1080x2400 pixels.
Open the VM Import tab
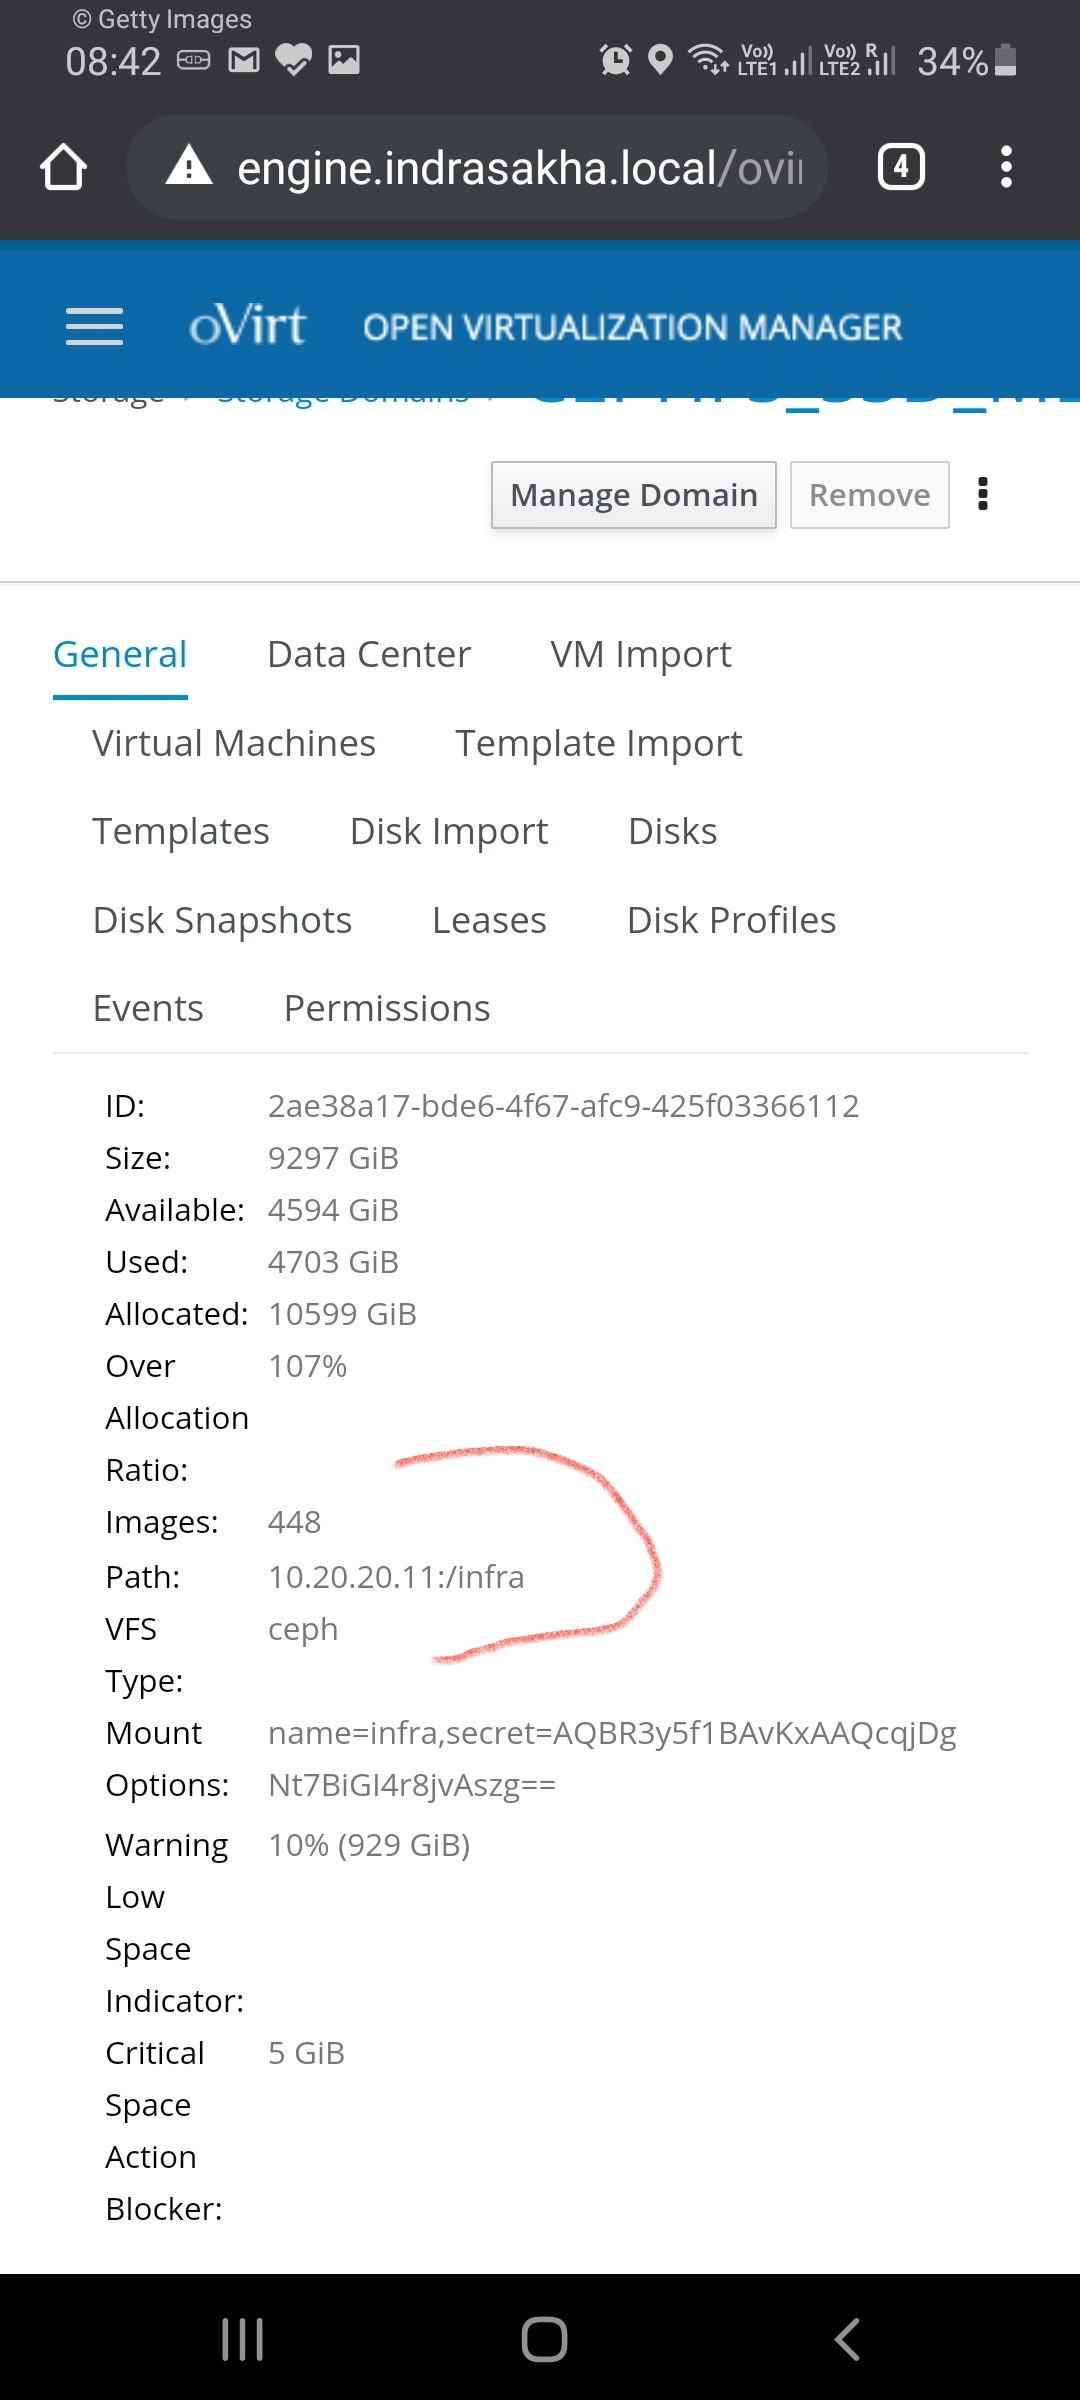coord(640,655)
